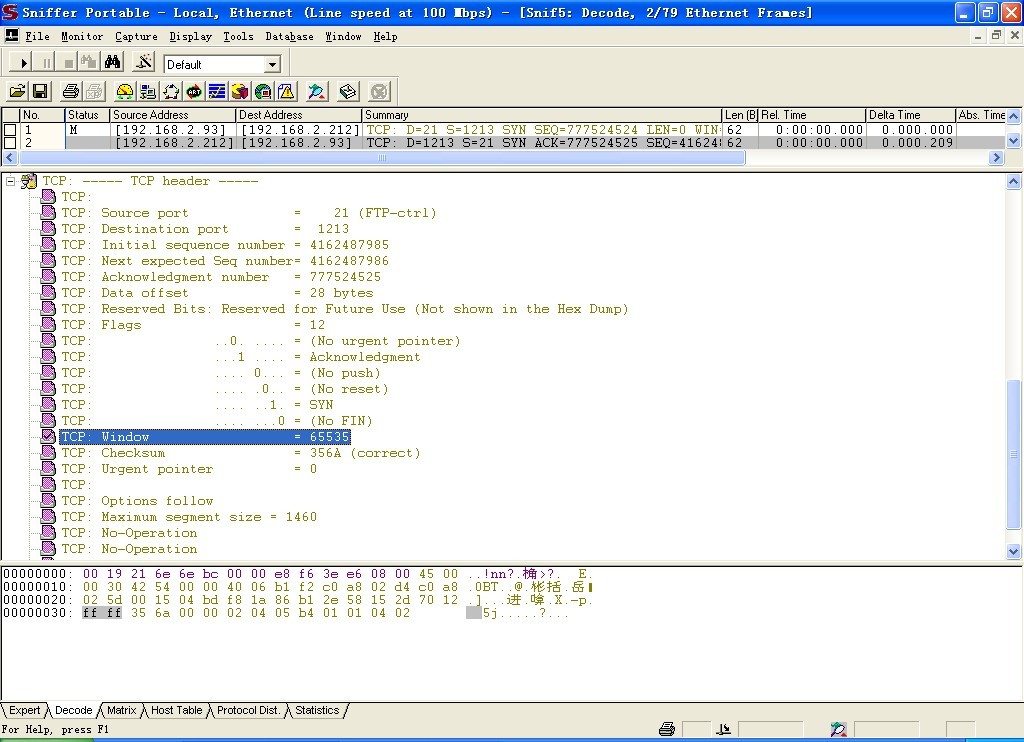
Task: Click the Sniffer Portable title bar icon
Action: (x=10, y=12)
